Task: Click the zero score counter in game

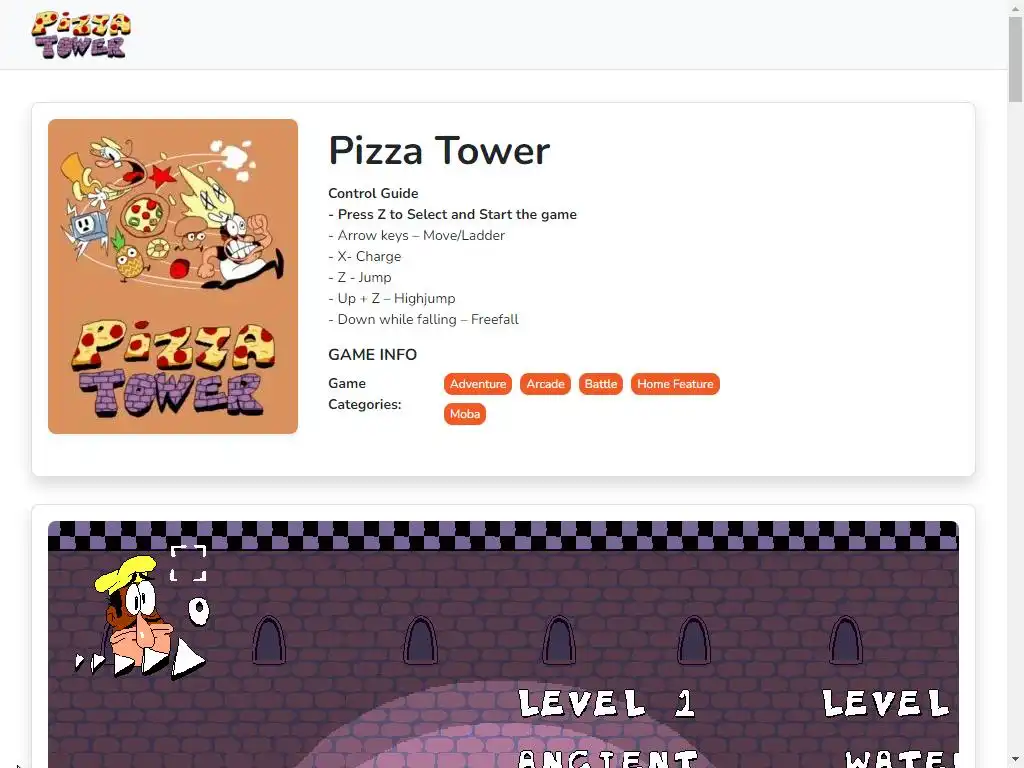Action: click(199, 611)
